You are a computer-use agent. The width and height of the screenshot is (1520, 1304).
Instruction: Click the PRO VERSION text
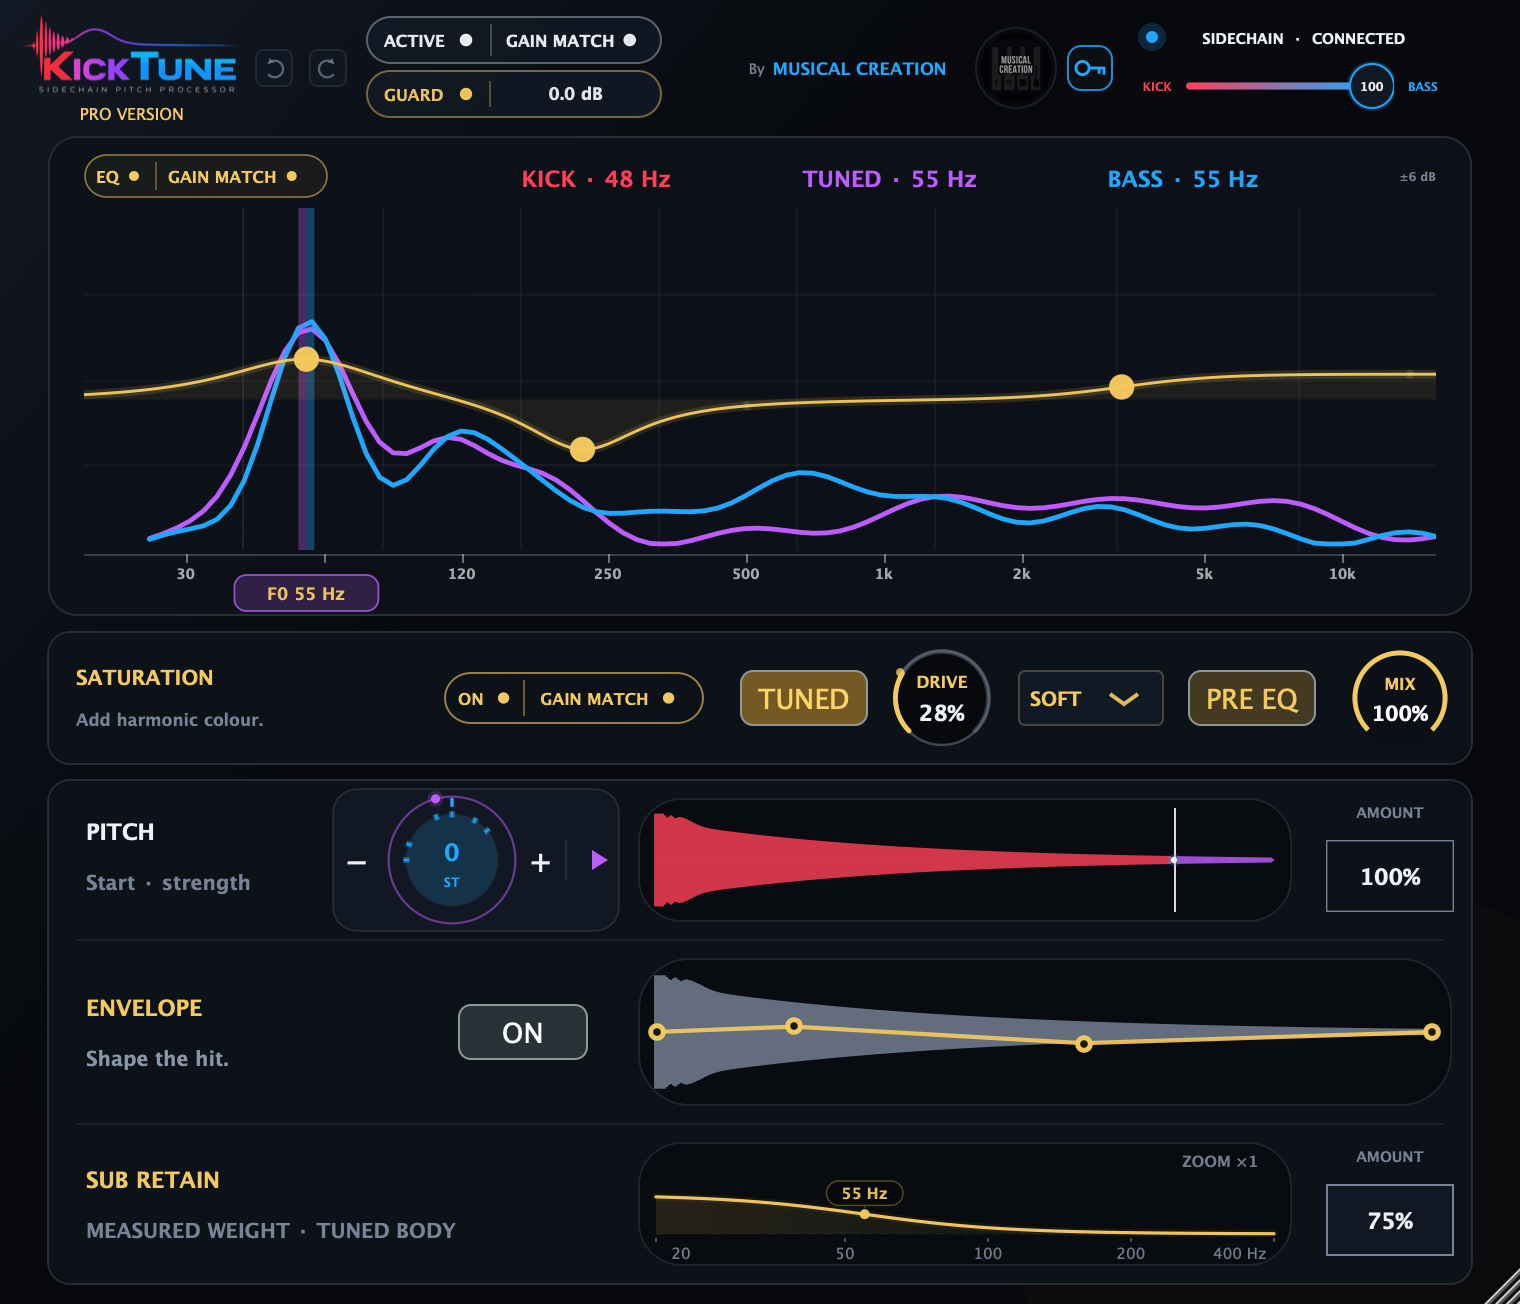click(x=132, y=114)
